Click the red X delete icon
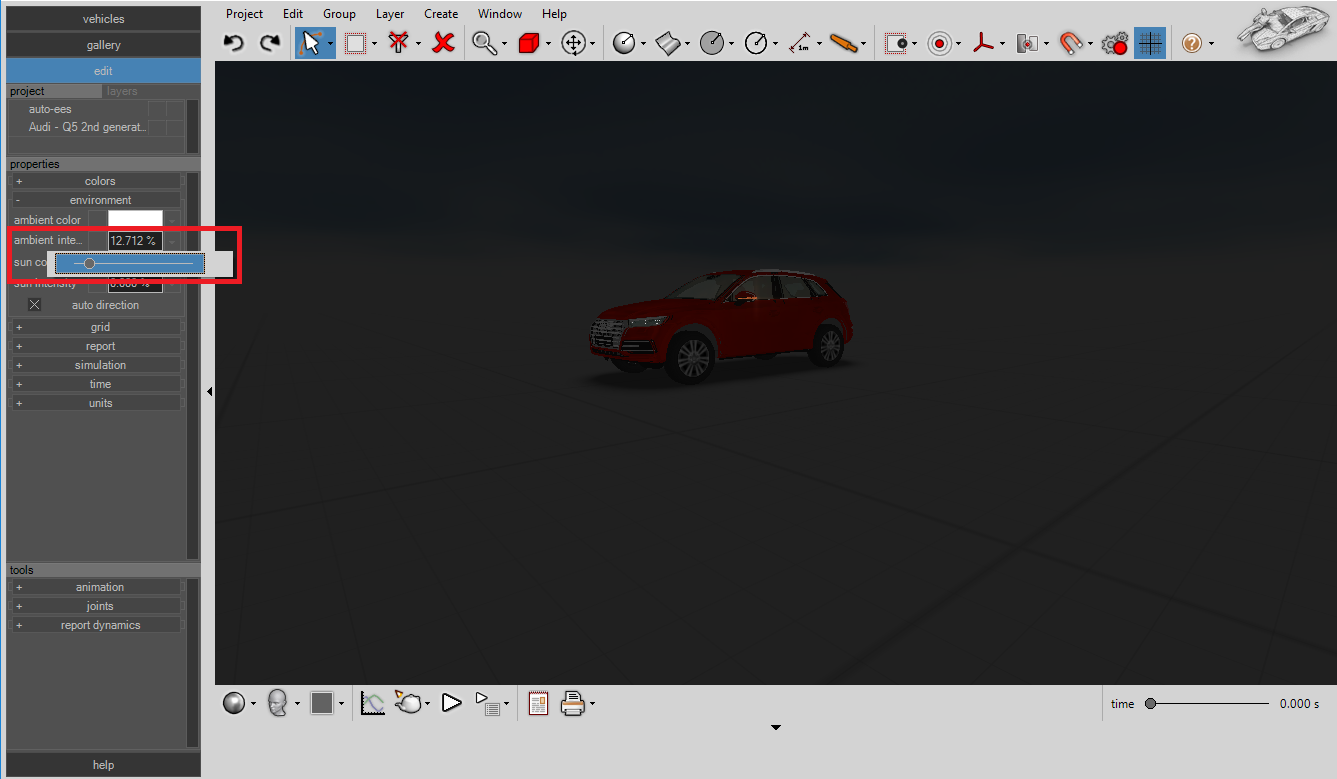 [x=444, y=43]
